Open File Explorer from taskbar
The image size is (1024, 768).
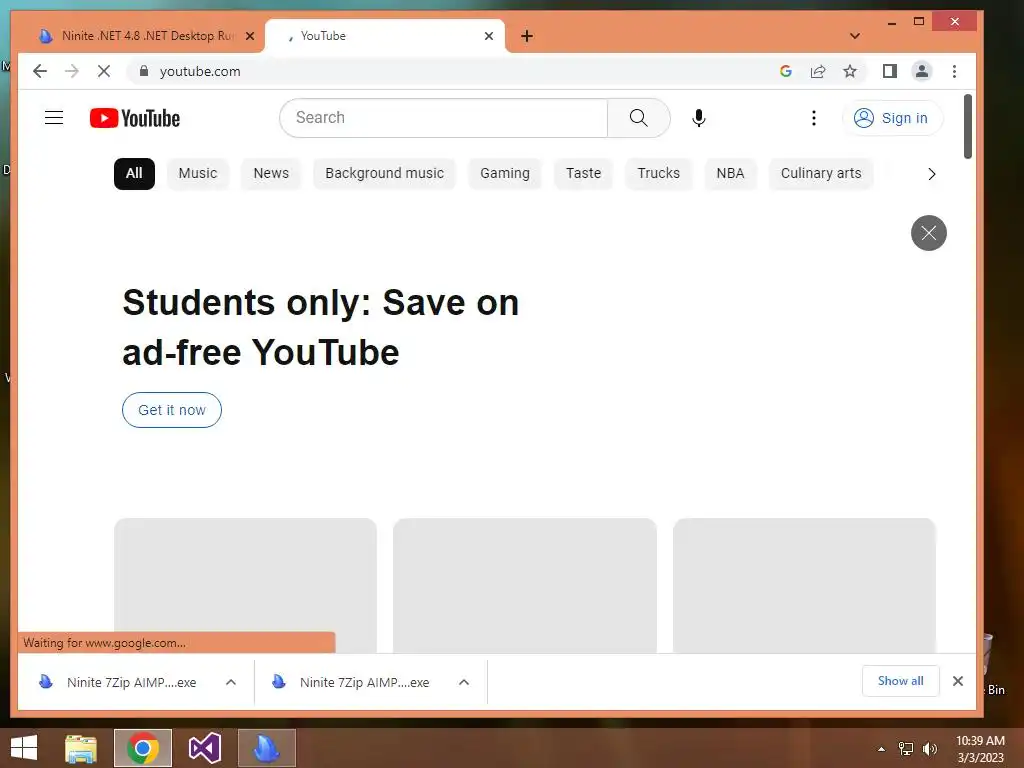[x=81, y=748]
